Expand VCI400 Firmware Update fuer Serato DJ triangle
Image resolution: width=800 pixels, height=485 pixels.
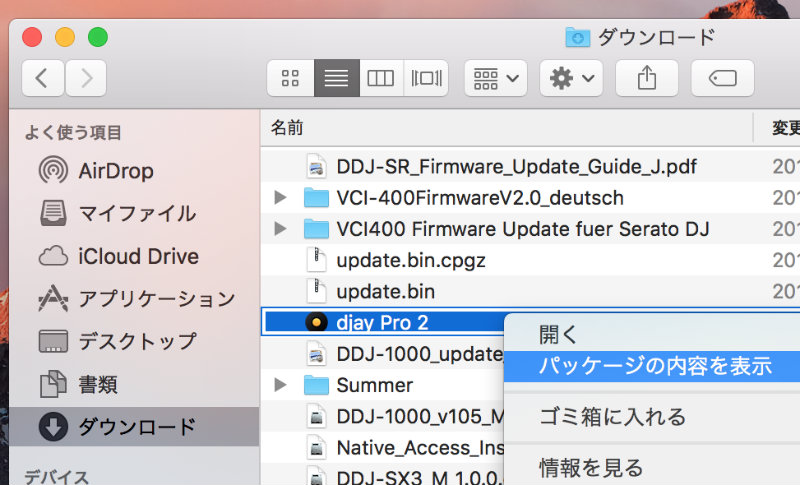click(x=280, y=229)
